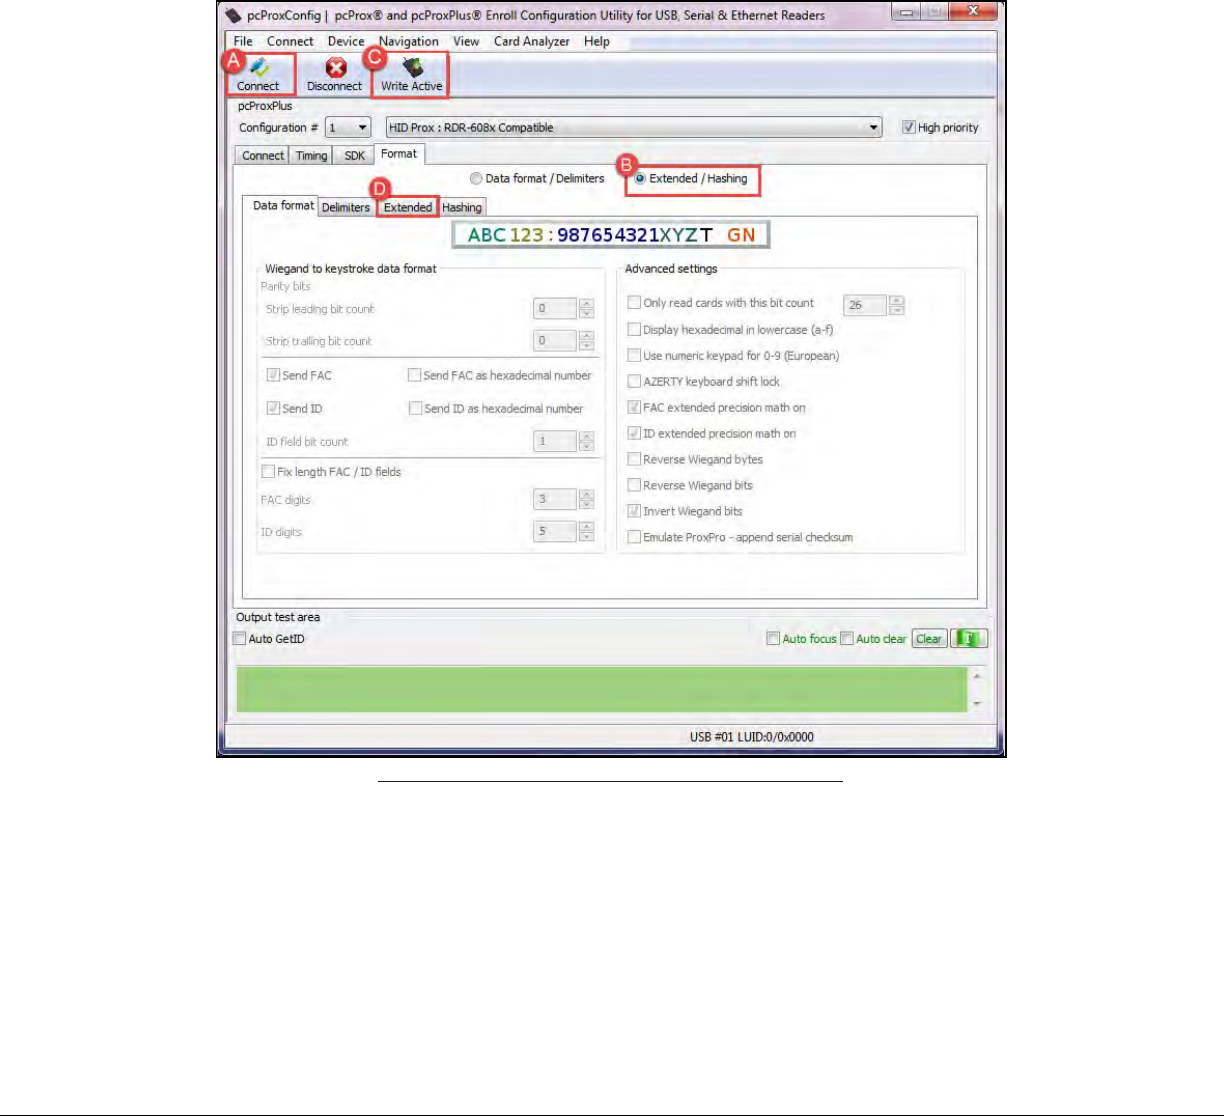Click ID digits stepper
Image resolution: width=1224 pixels, height=1116 pixels.
pos(587,531)
